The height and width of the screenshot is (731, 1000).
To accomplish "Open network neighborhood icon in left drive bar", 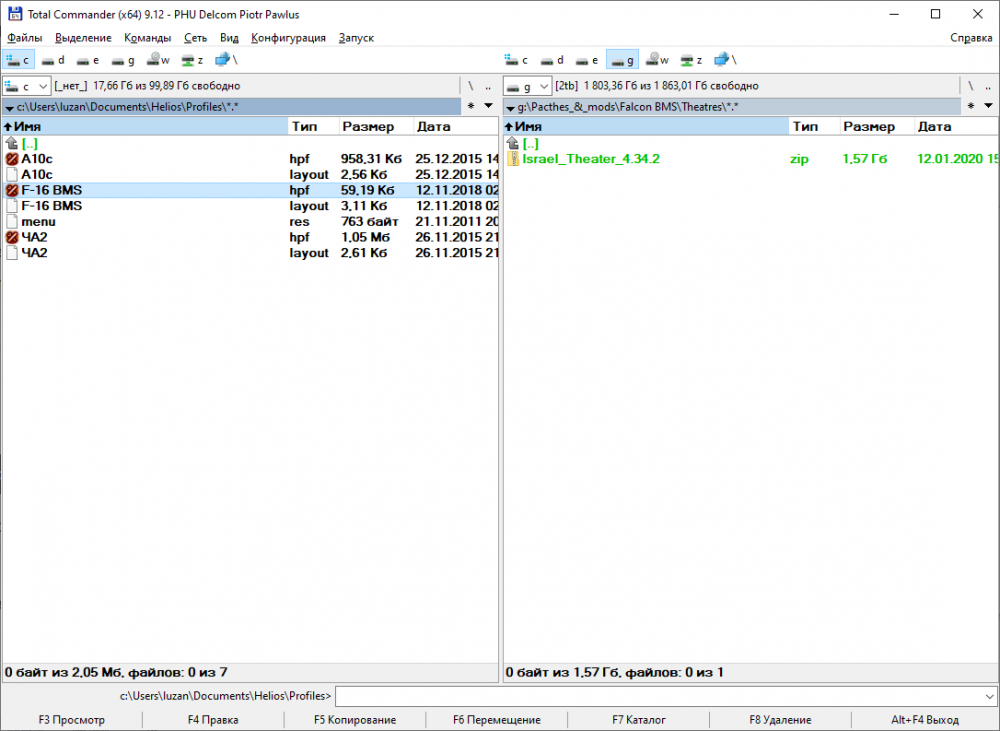I will click(224, 60).
